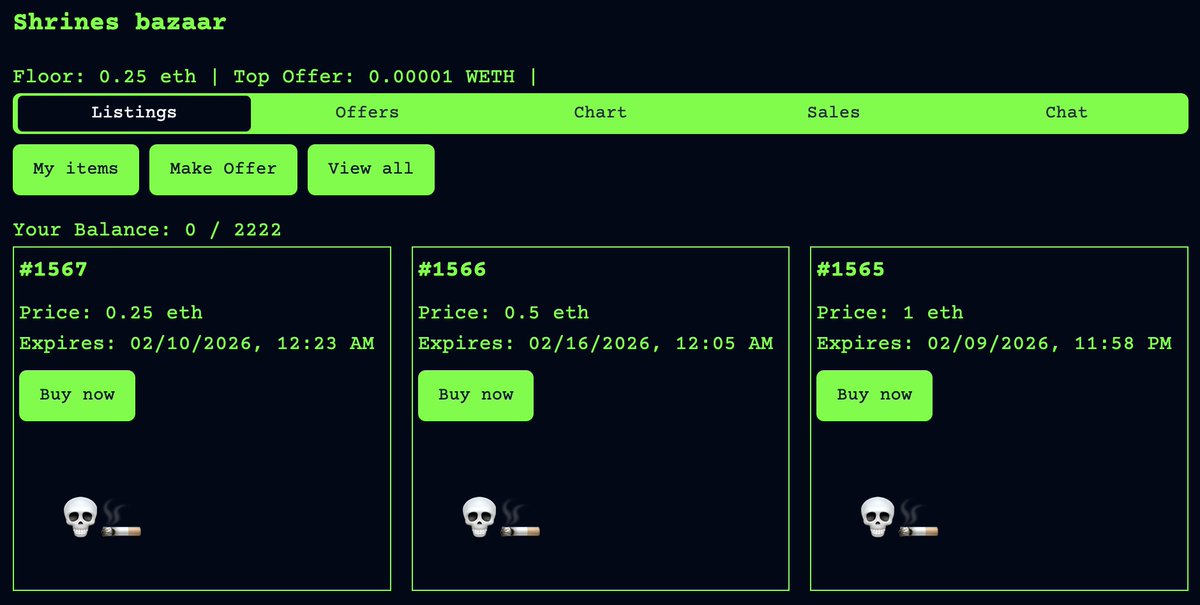Buy now item #1565

pos(874,395)
